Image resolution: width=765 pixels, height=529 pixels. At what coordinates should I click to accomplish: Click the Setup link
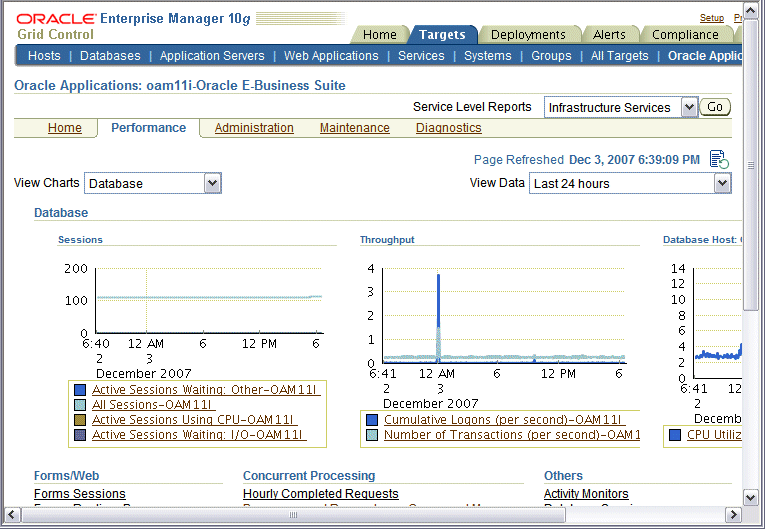click(712, 18)
